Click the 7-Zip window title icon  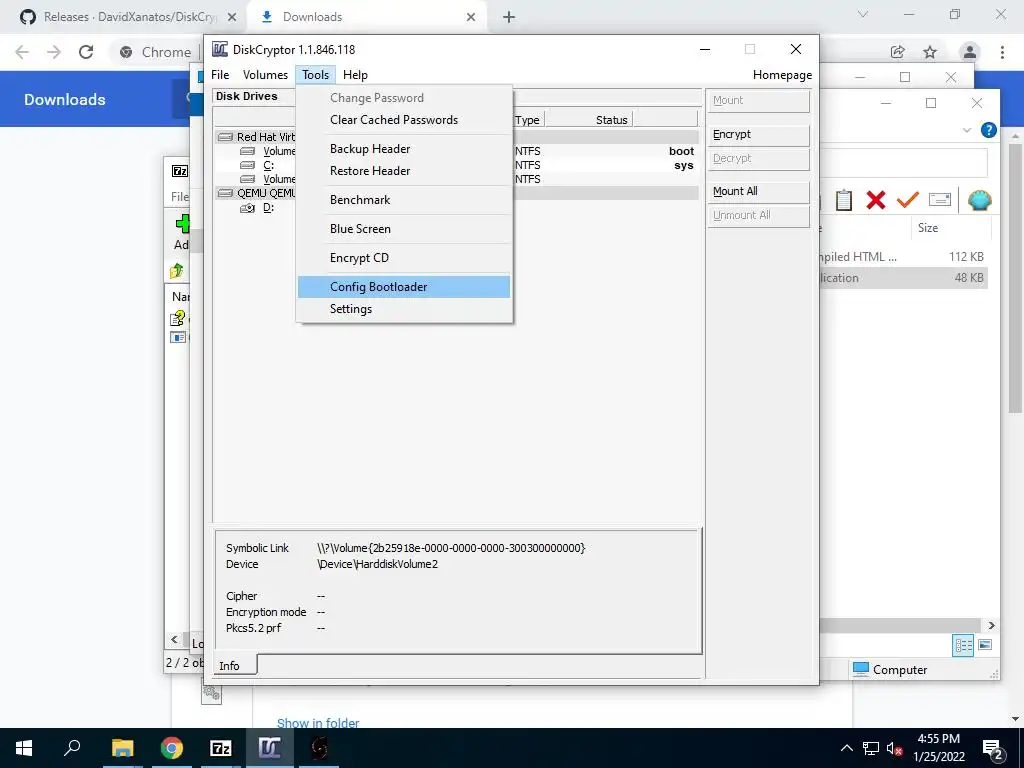pos(180,171)
